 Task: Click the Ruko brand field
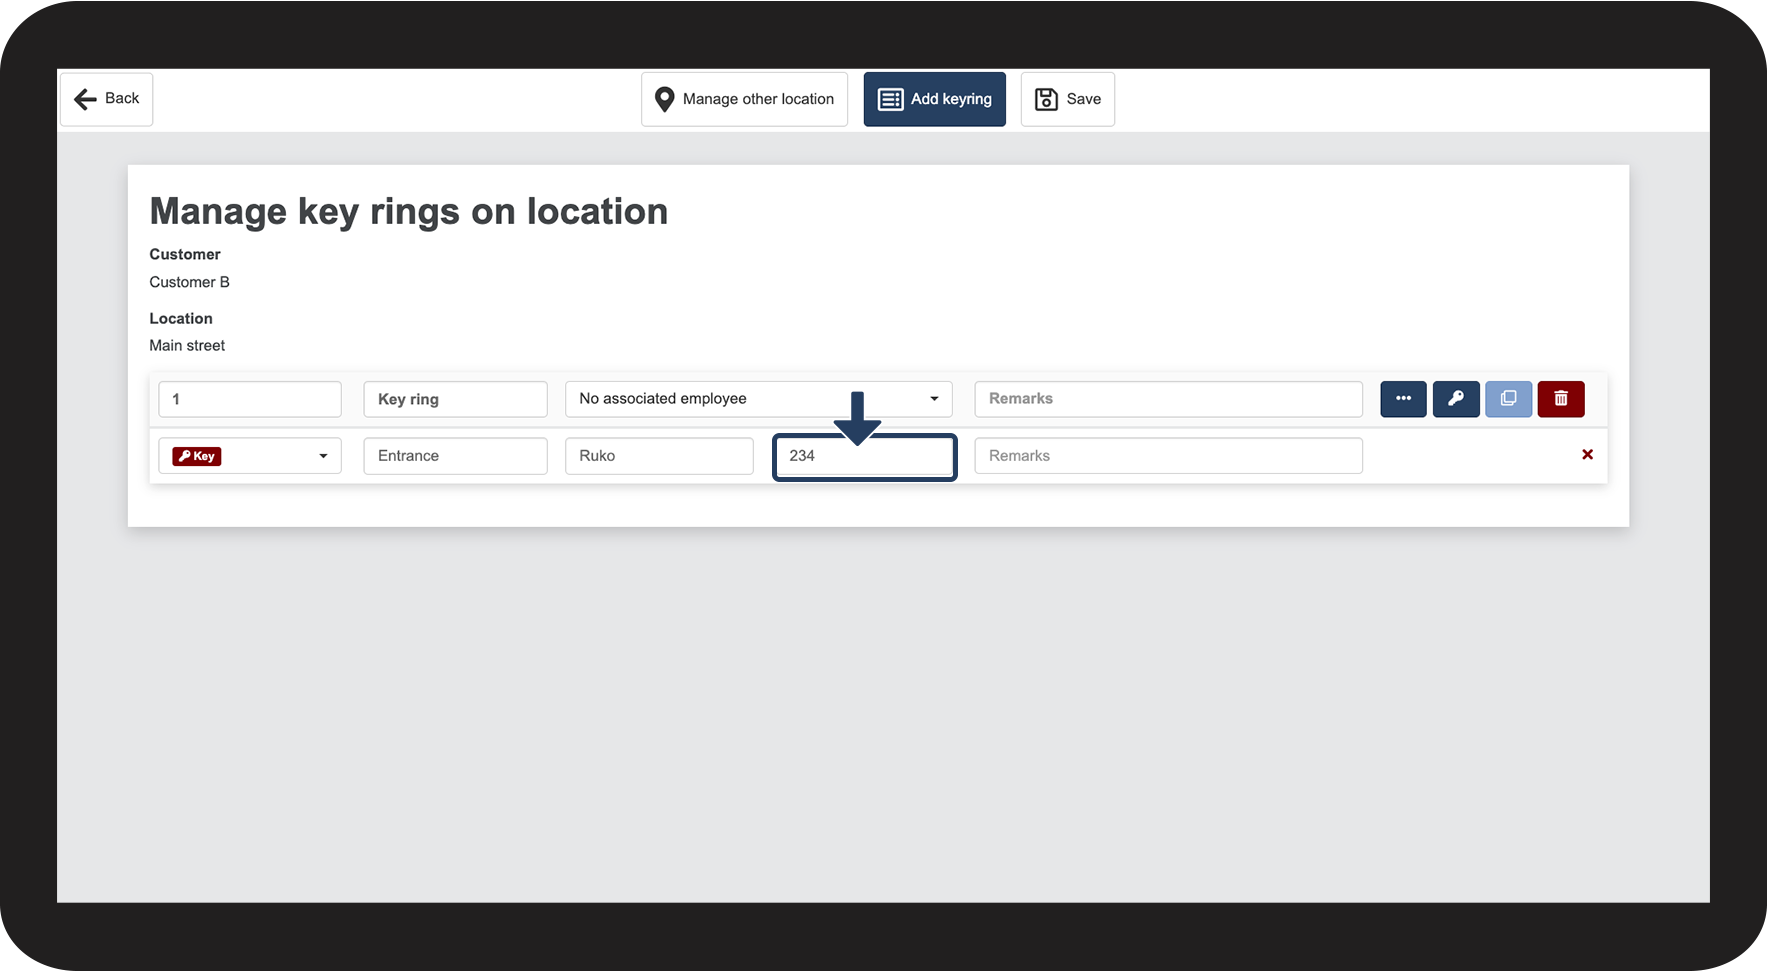(659, 456)
